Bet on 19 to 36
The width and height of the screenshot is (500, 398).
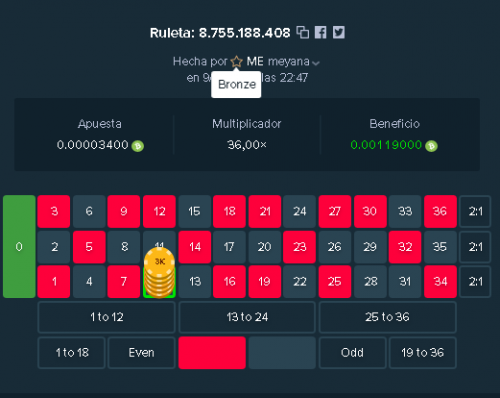point(423,353)
